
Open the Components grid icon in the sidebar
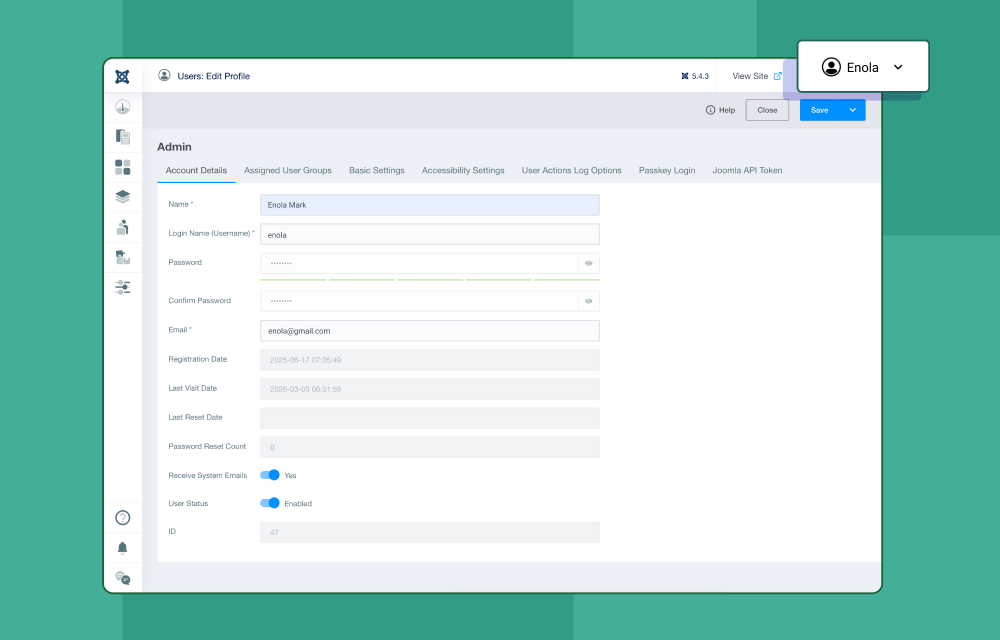tap(122, 167)
